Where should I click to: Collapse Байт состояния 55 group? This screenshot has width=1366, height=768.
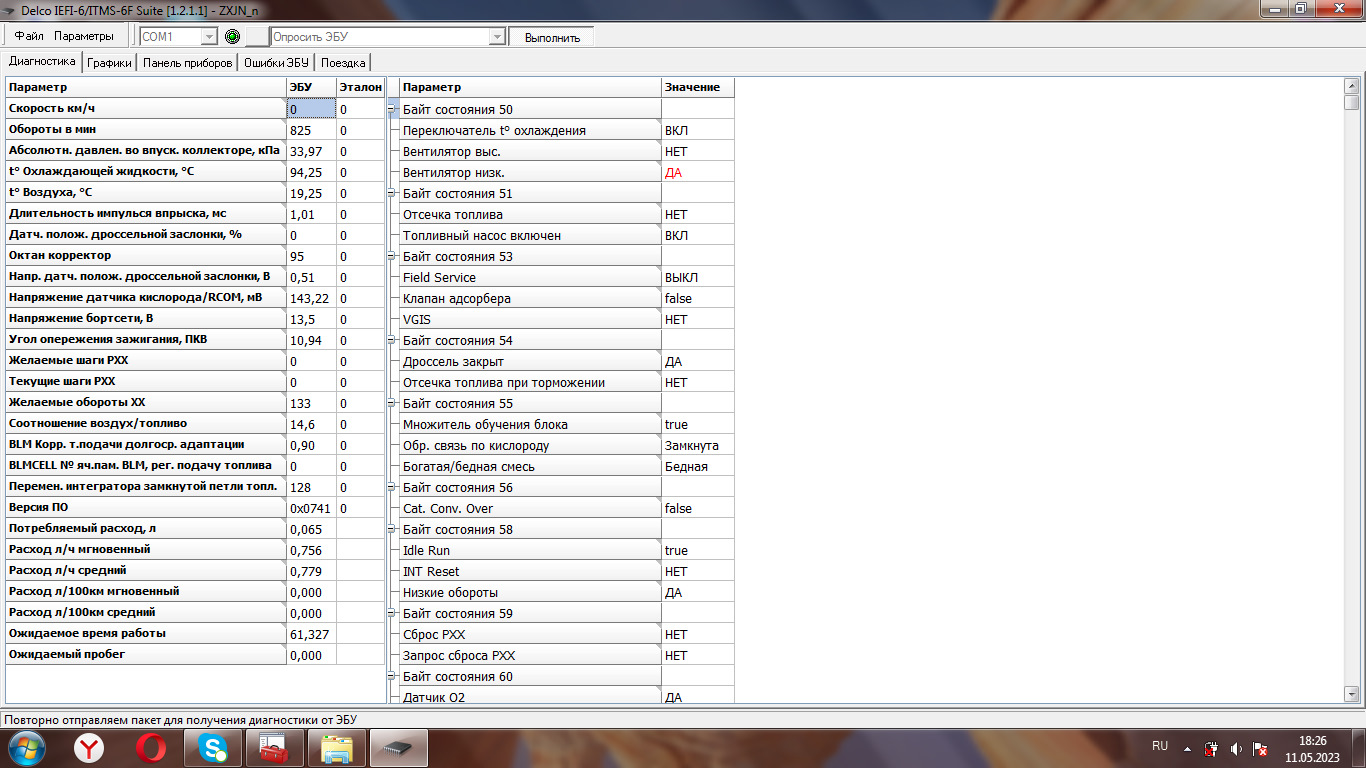tap(392, 404)
